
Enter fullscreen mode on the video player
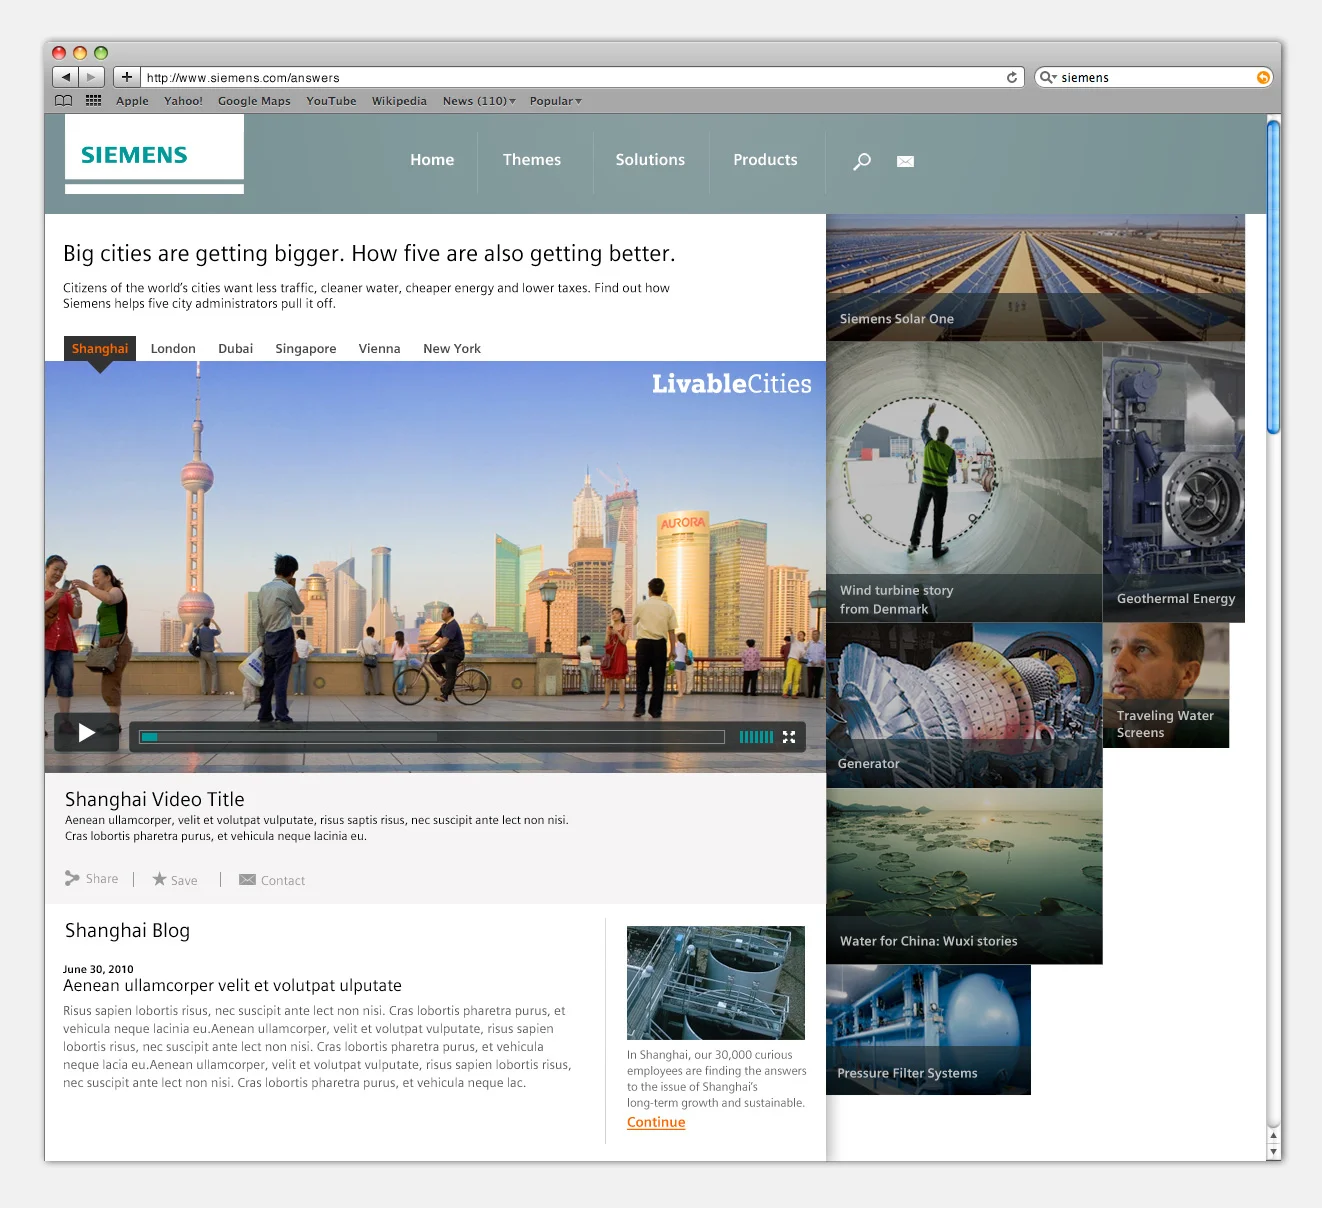(x=789, y=737)
